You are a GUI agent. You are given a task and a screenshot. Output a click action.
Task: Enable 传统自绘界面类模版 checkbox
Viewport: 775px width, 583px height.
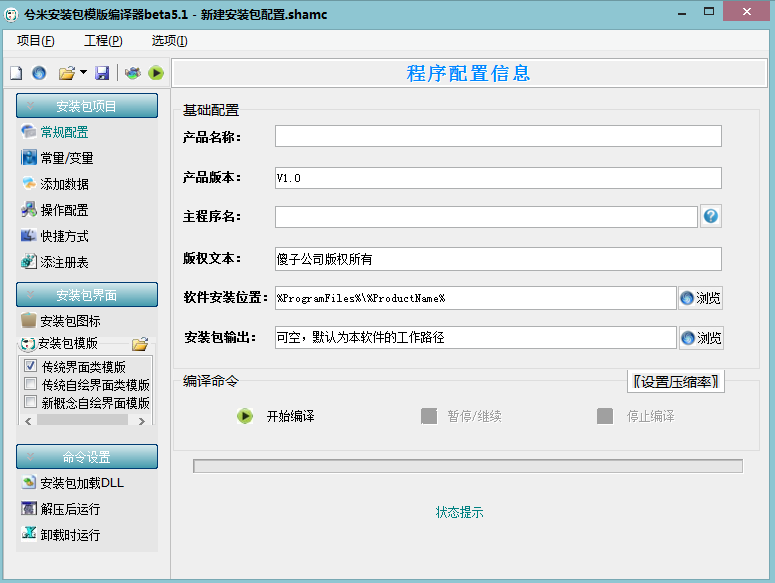point(30,385)
